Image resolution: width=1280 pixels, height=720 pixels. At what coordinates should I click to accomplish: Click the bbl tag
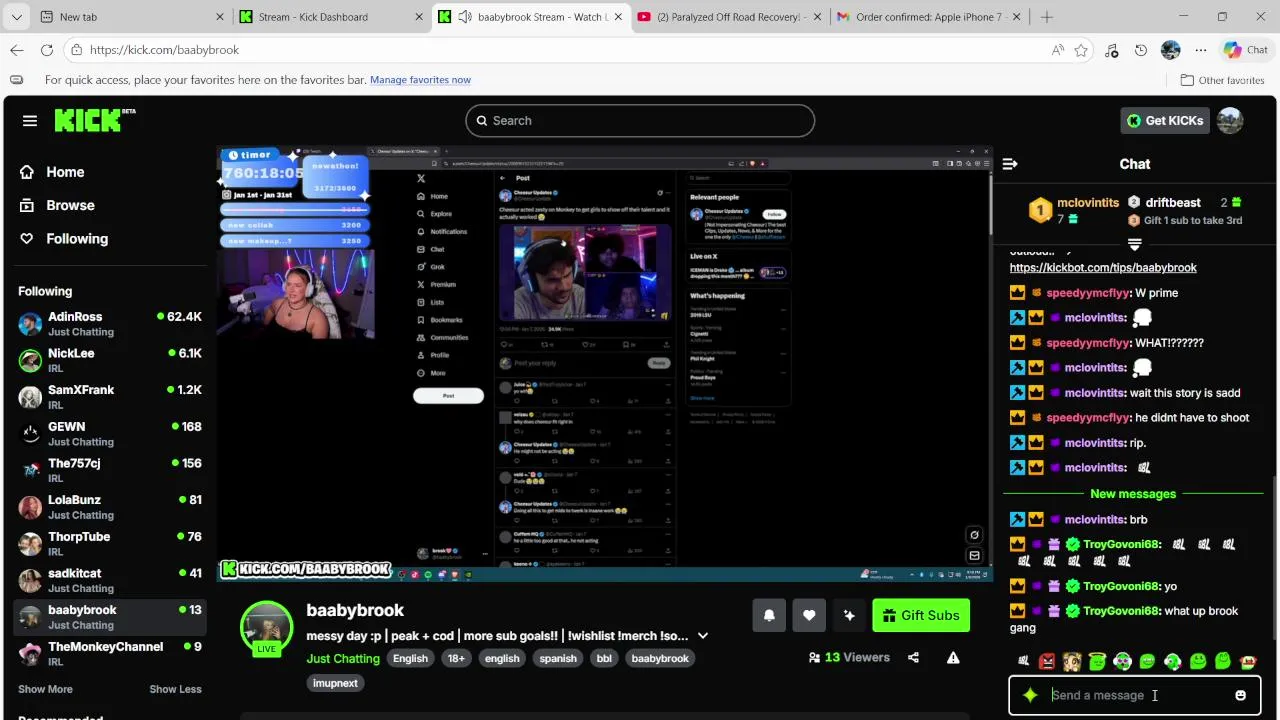[604, 658]
